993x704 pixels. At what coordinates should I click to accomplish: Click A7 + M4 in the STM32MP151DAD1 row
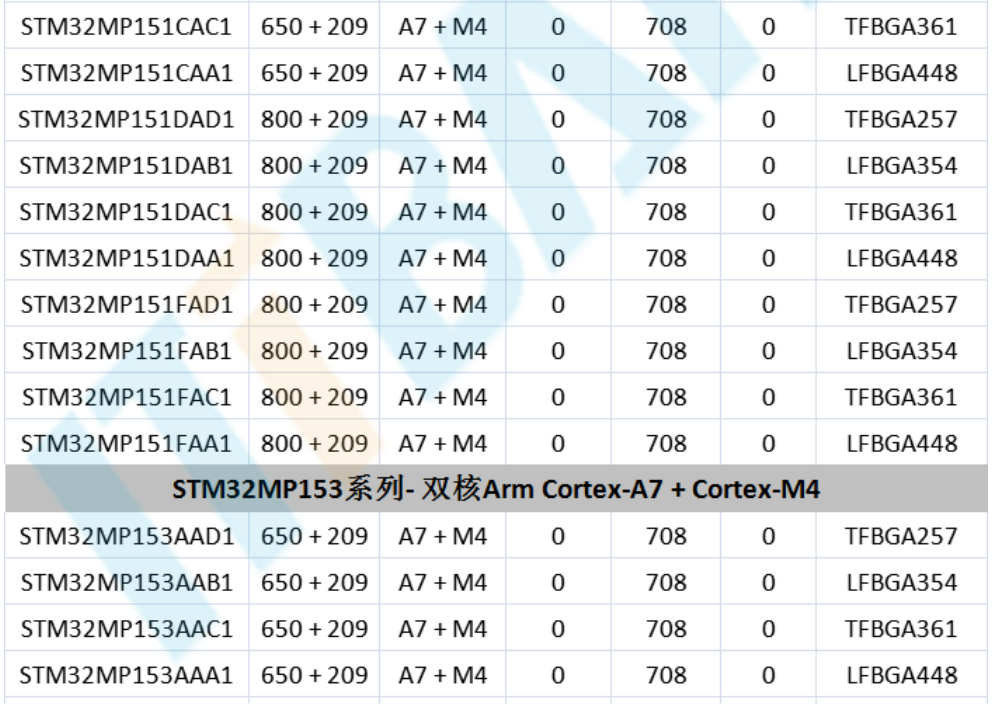(x=443, y=119)
